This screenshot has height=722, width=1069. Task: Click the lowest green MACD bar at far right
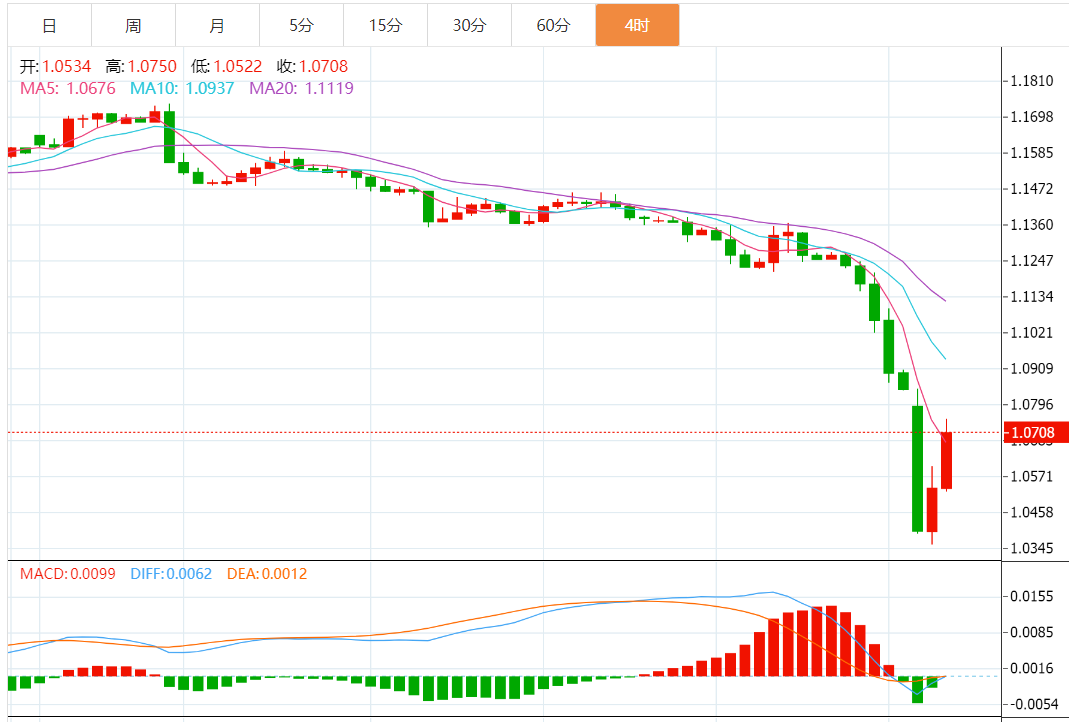(918, 689)
